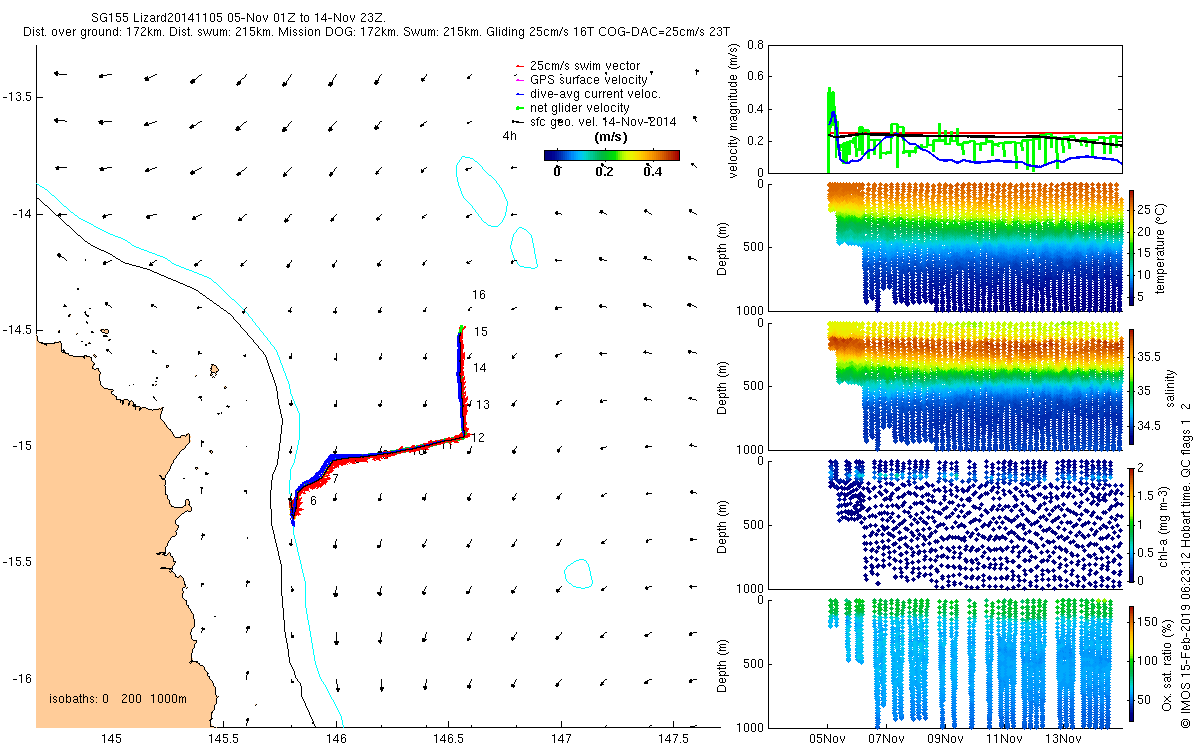Click day label '6' near the track start

point(313,500)
